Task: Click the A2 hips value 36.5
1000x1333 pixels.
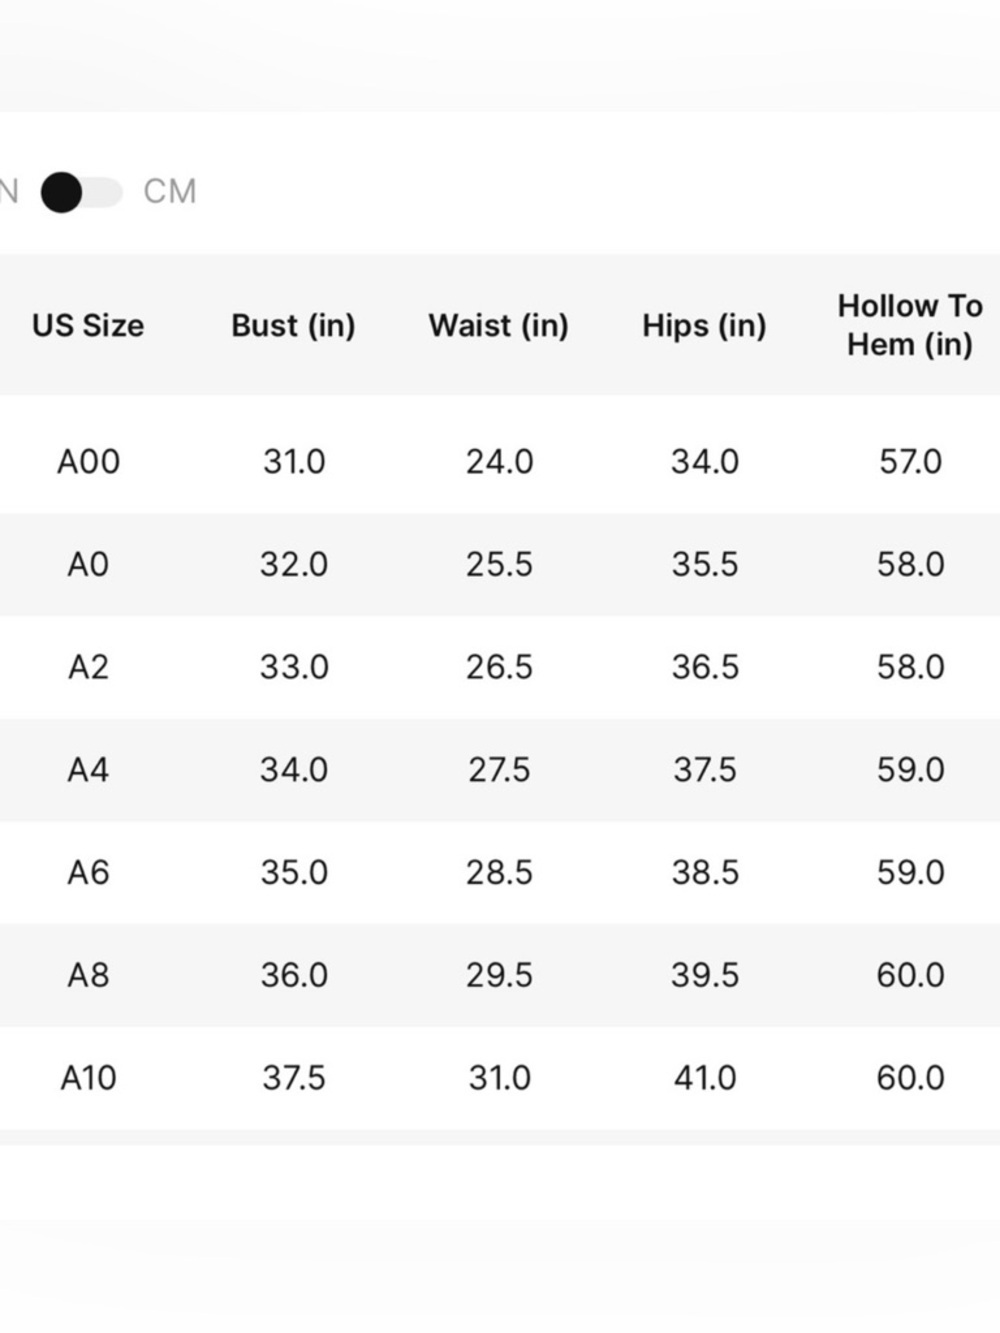Action: (705, 667)
